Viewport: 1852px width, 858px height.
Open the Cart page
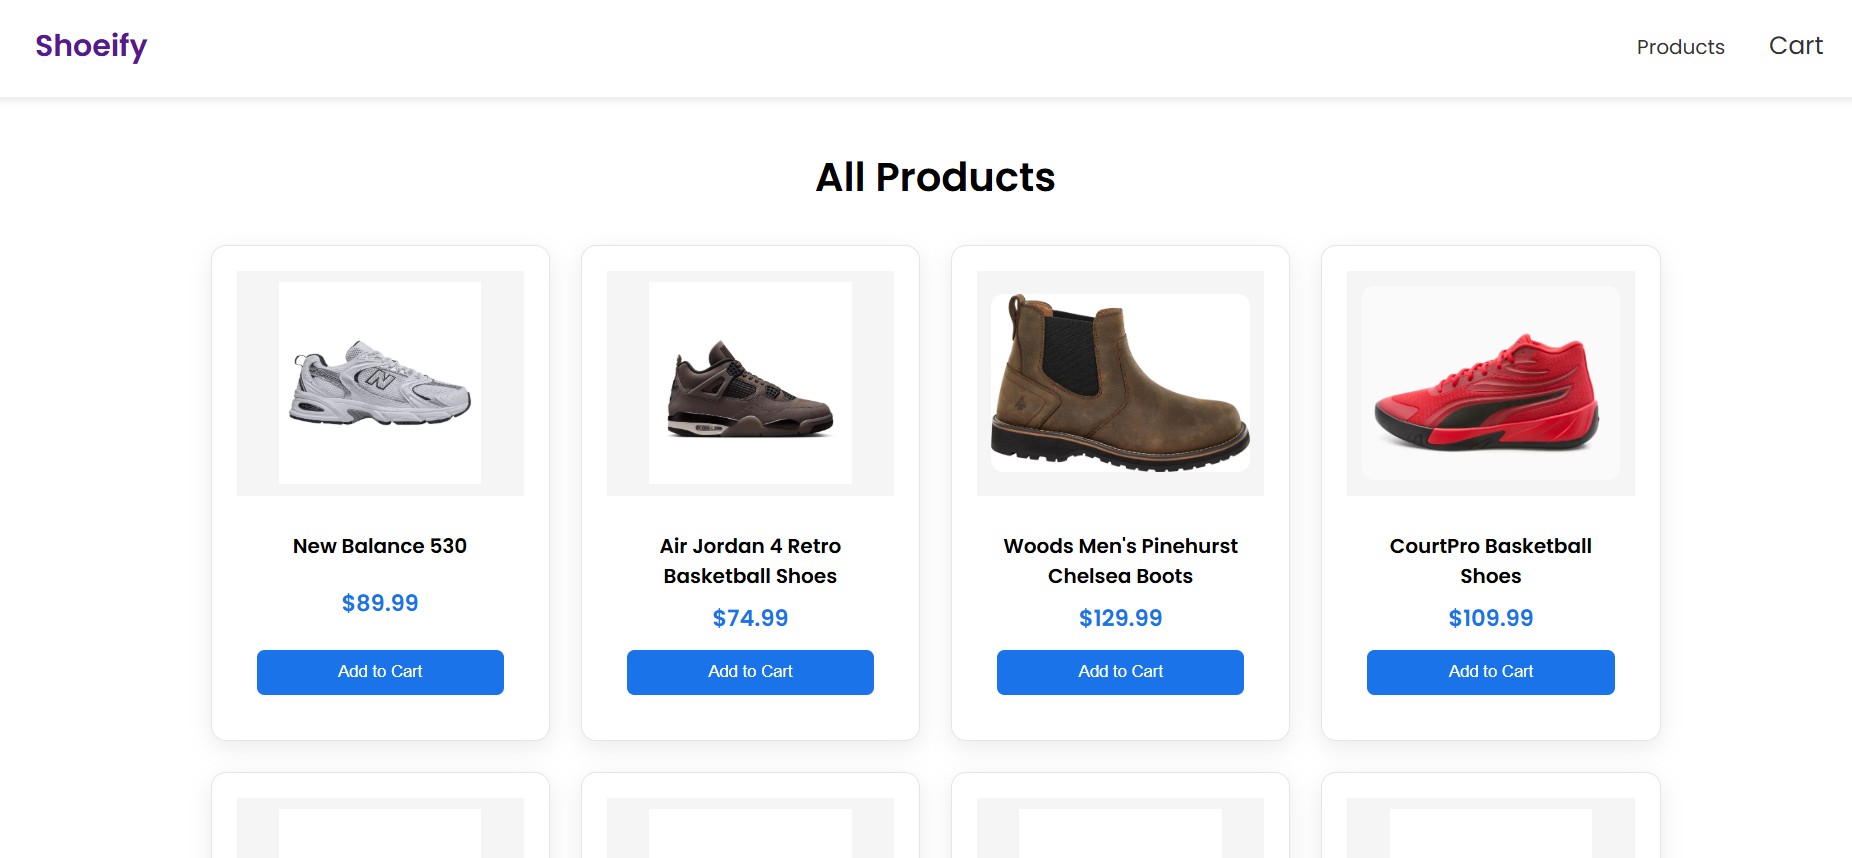(1795, 45)
